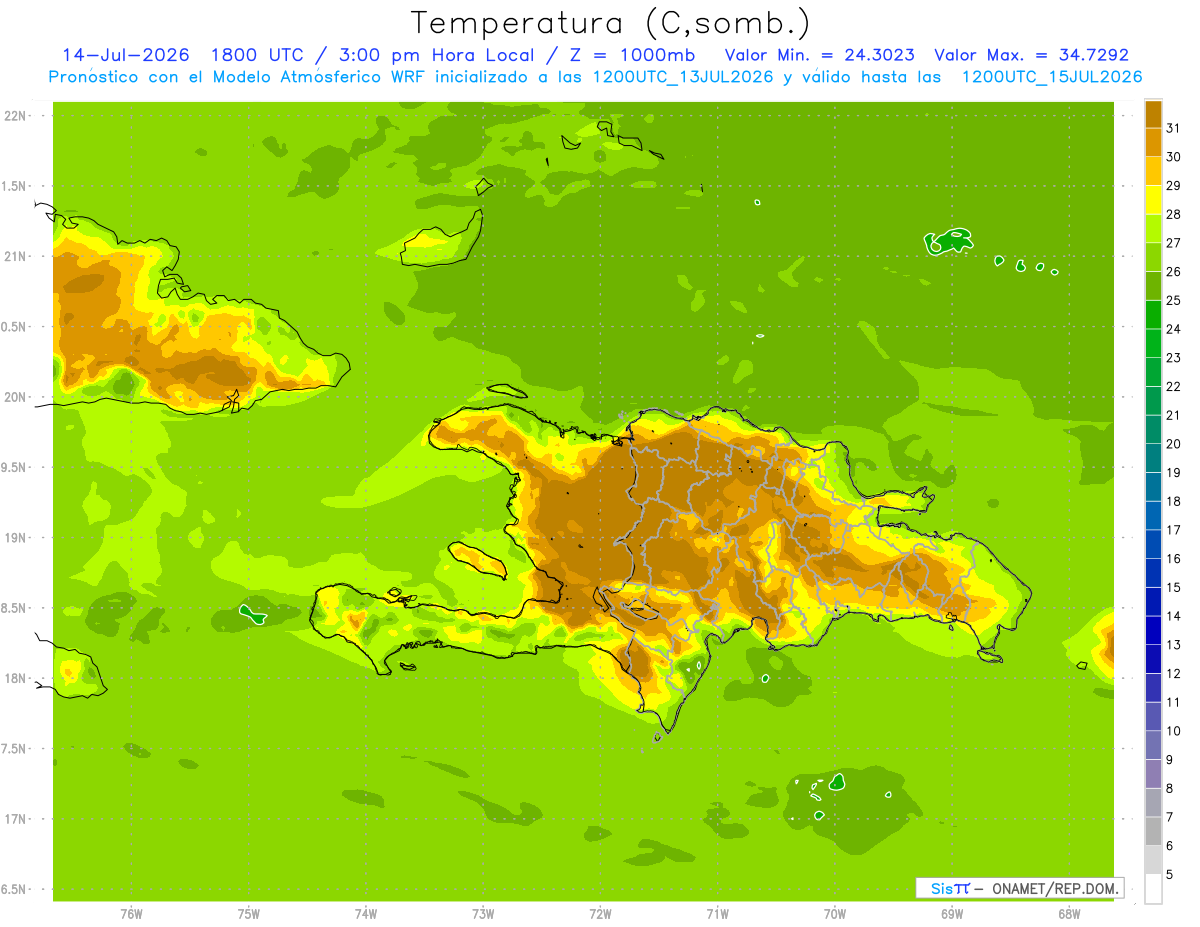
Task: Select legend swatch between 12 and 13
Action: coord(1153,659)
